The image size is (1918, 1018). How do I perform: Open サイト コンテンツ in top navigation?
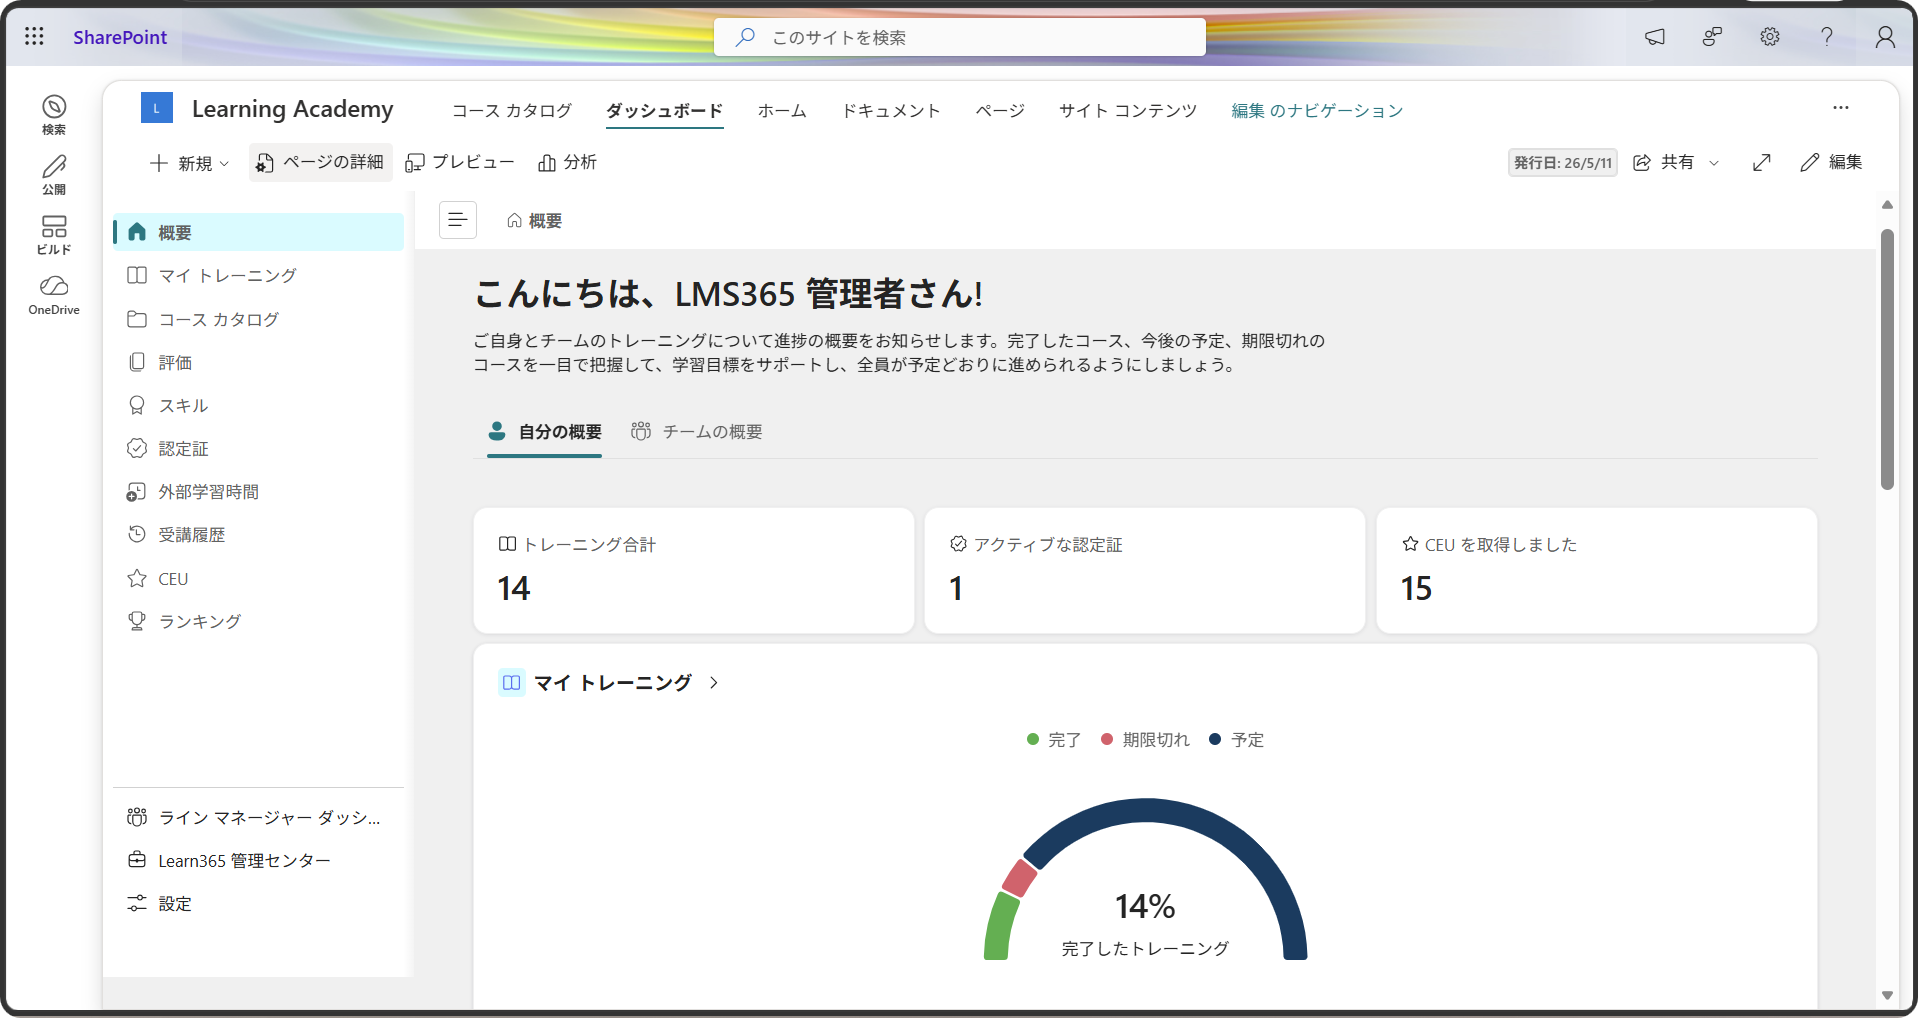pos(1128,110)
